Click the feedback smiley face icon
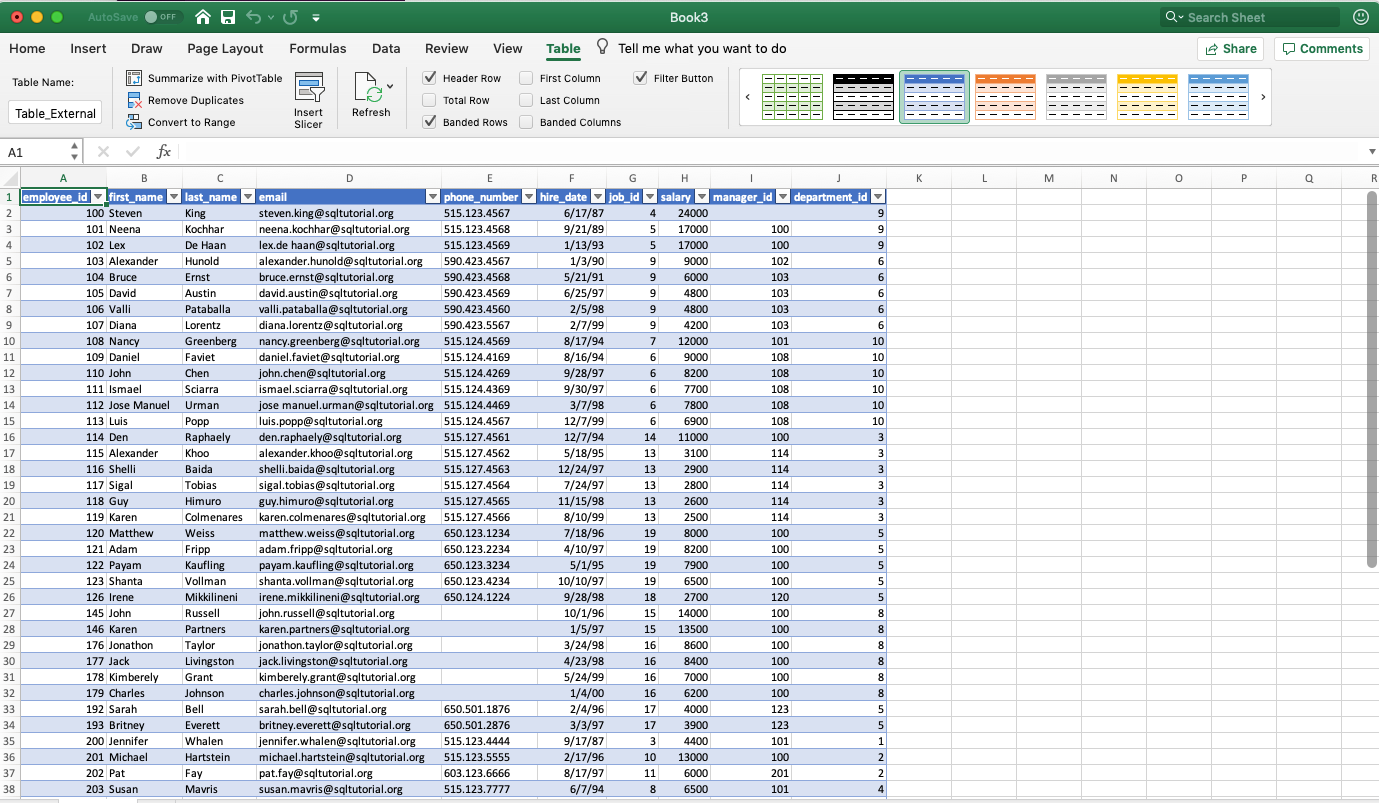 coord(1360,17)
